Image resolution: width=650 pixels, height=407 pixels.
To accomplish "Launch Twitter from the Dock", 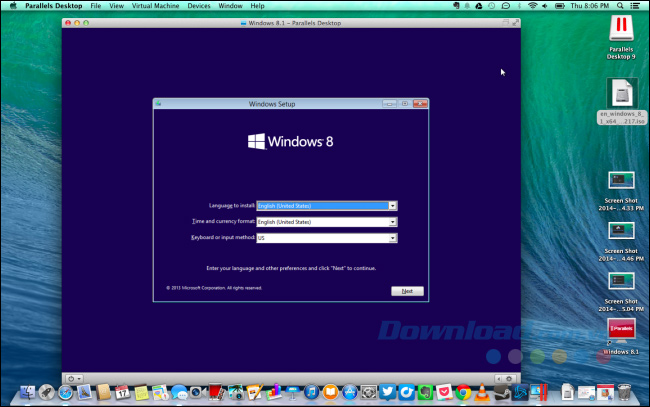I will [388, 392].
